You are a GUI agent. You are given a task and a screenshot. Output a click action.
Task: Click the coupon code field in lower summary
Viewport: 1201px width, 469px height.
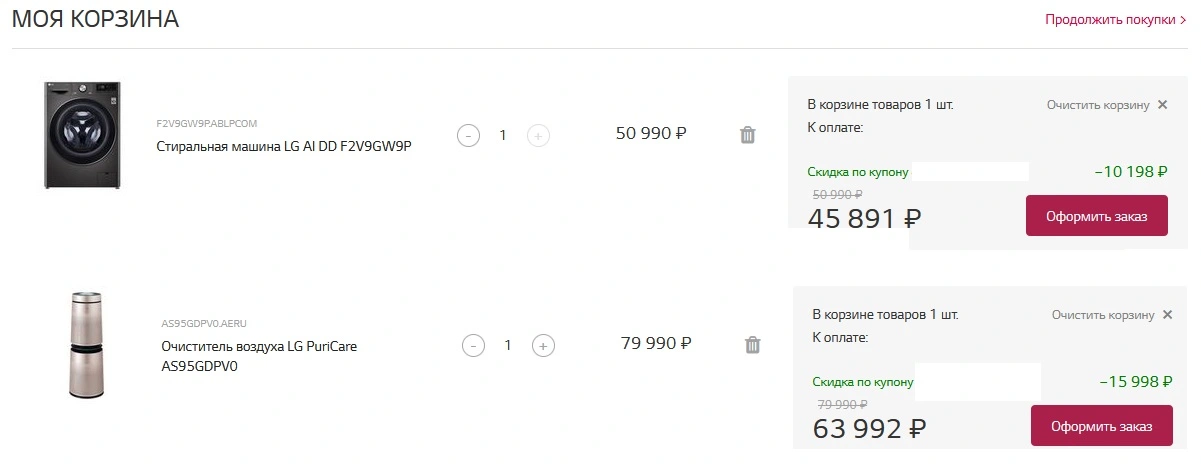[979, 382]
